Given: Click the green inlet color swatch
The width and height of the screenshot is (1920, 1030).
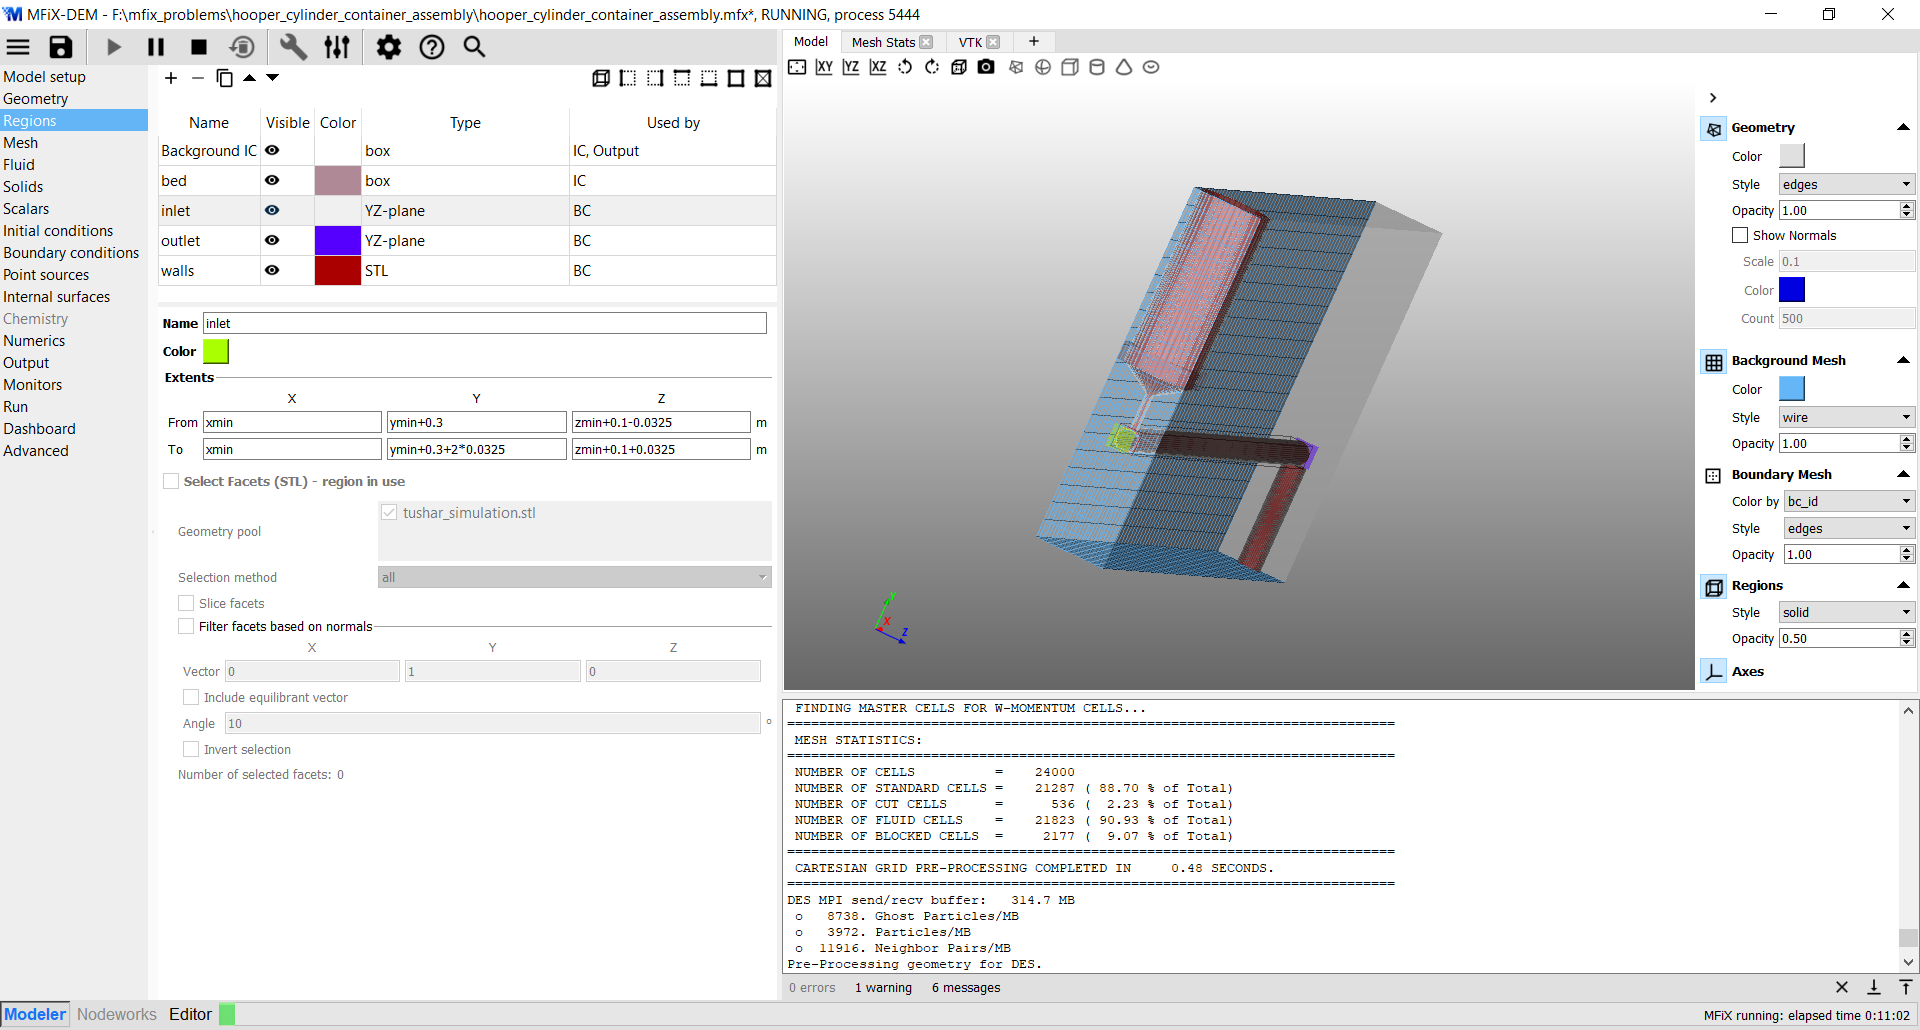Looking at the screenshot, I should pyautogui.click(x=216, y=351).
